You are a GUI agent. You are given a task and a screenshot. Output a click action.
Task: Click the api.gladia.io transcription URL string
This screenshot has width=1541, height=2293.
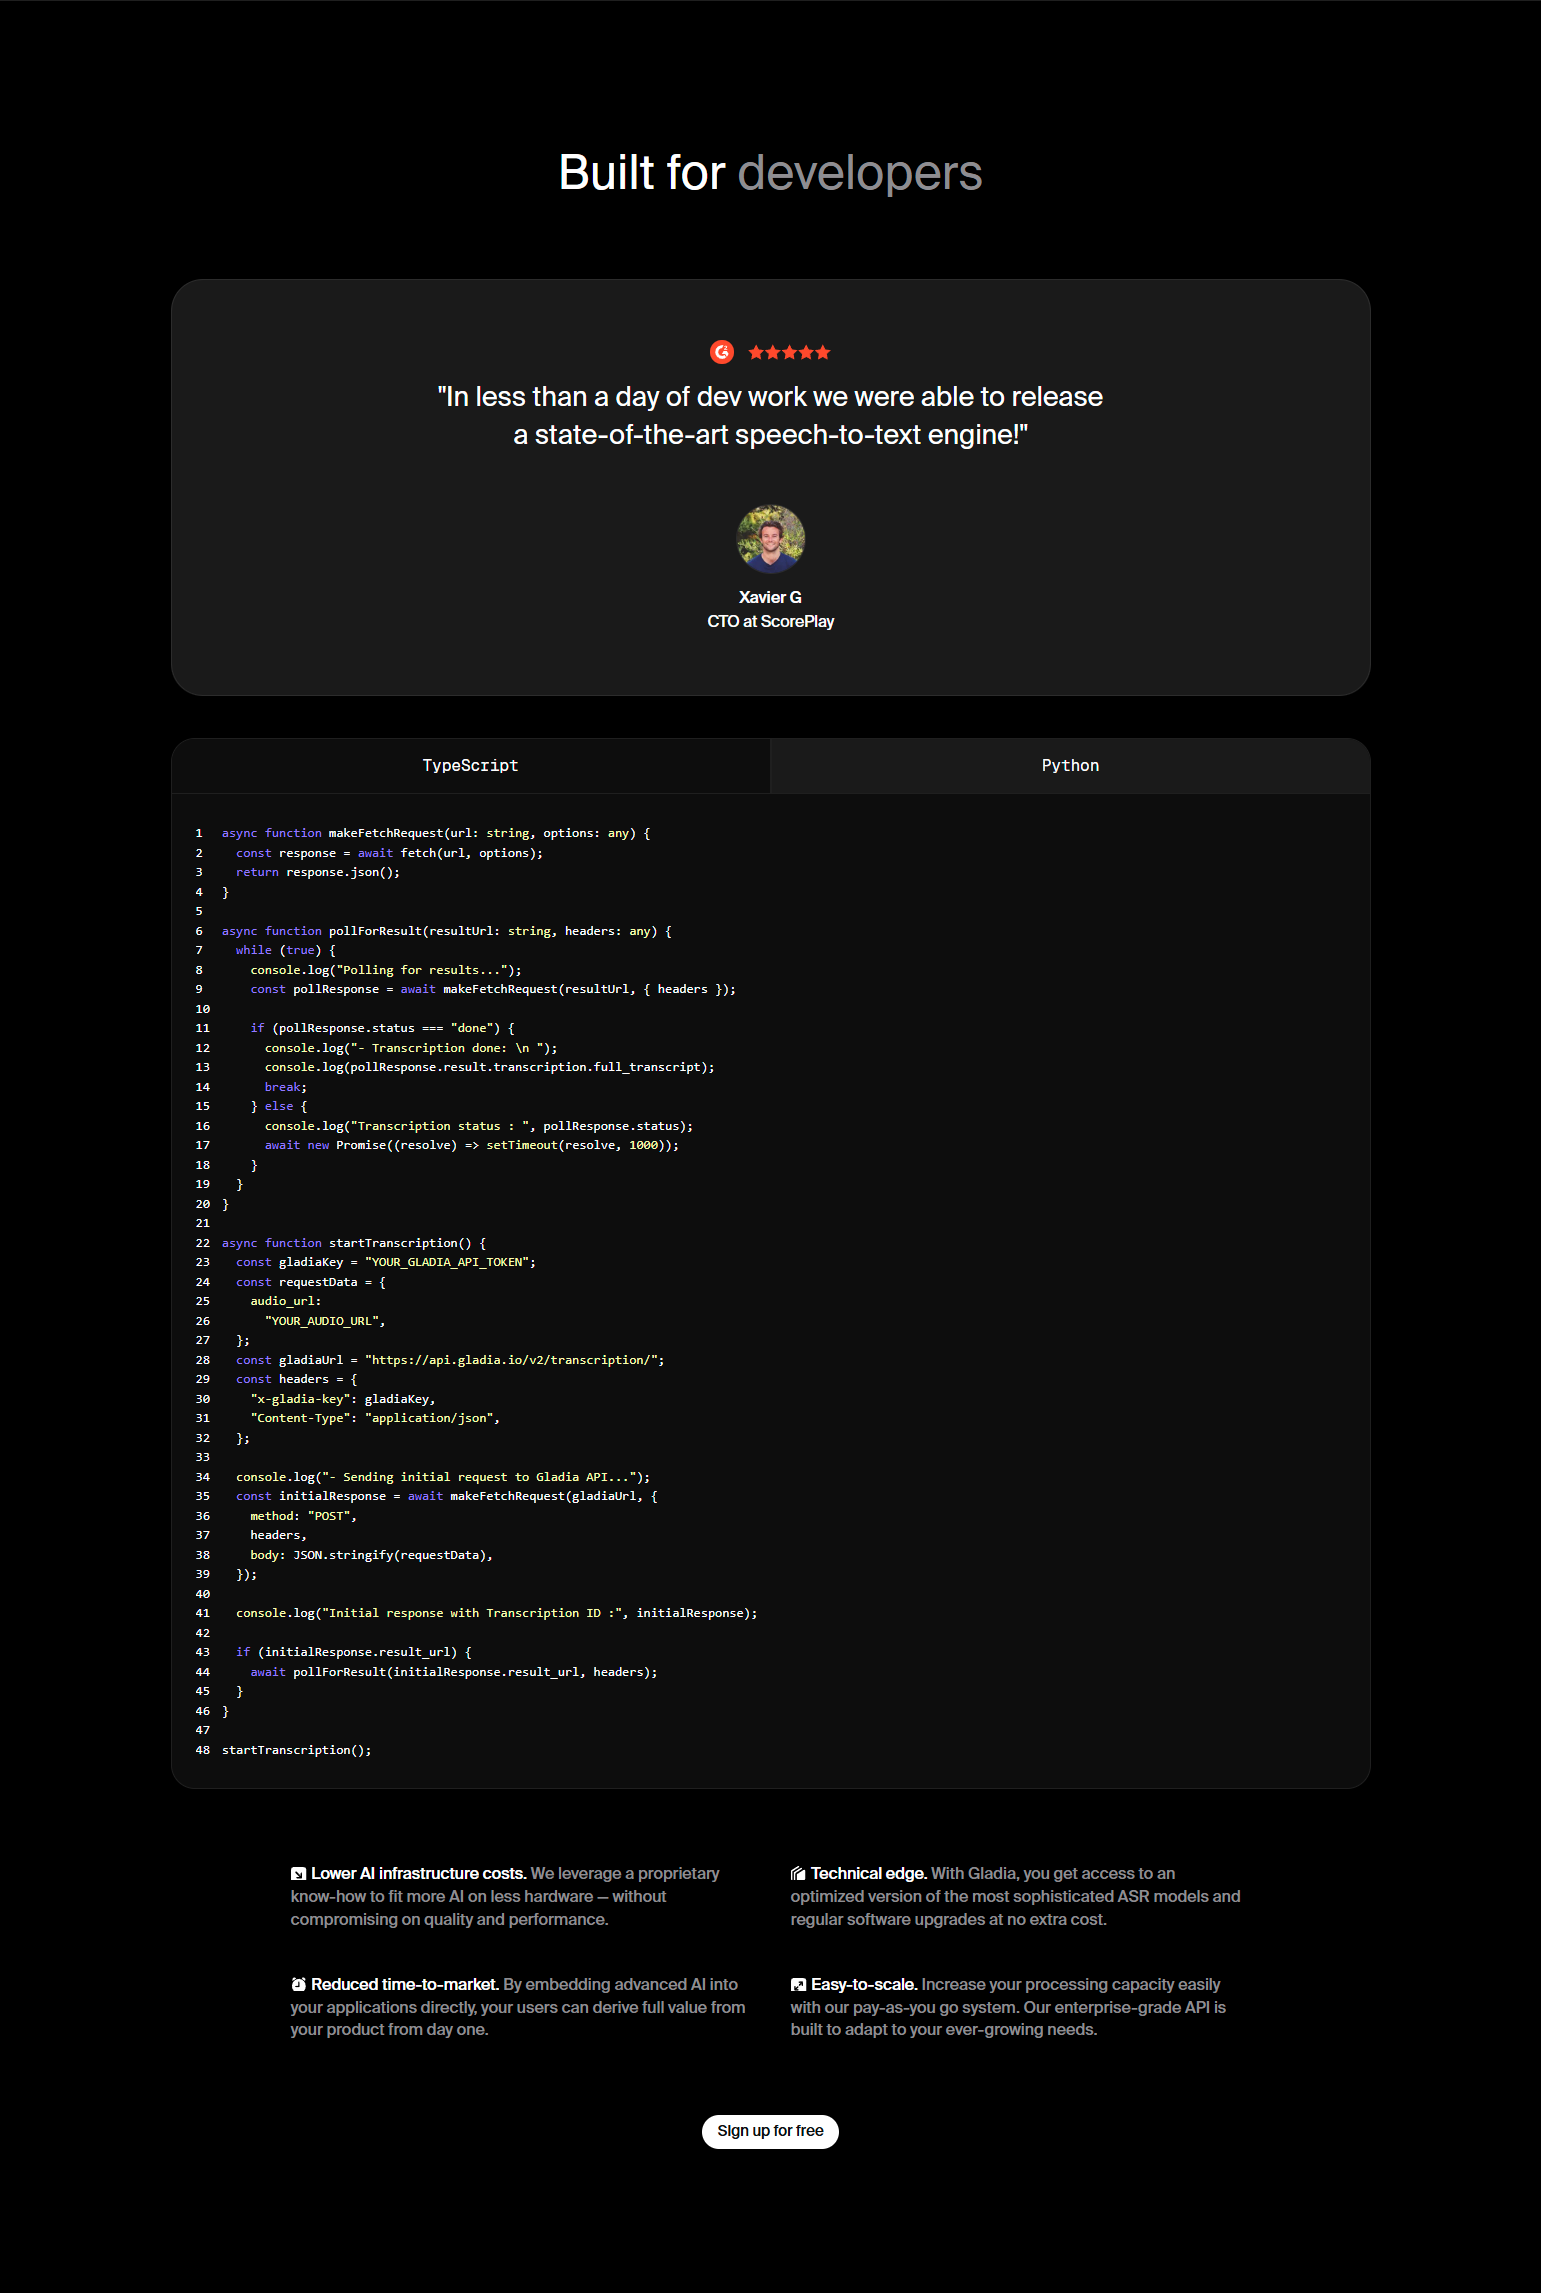pyautogui.click(x=511, y=1360)
